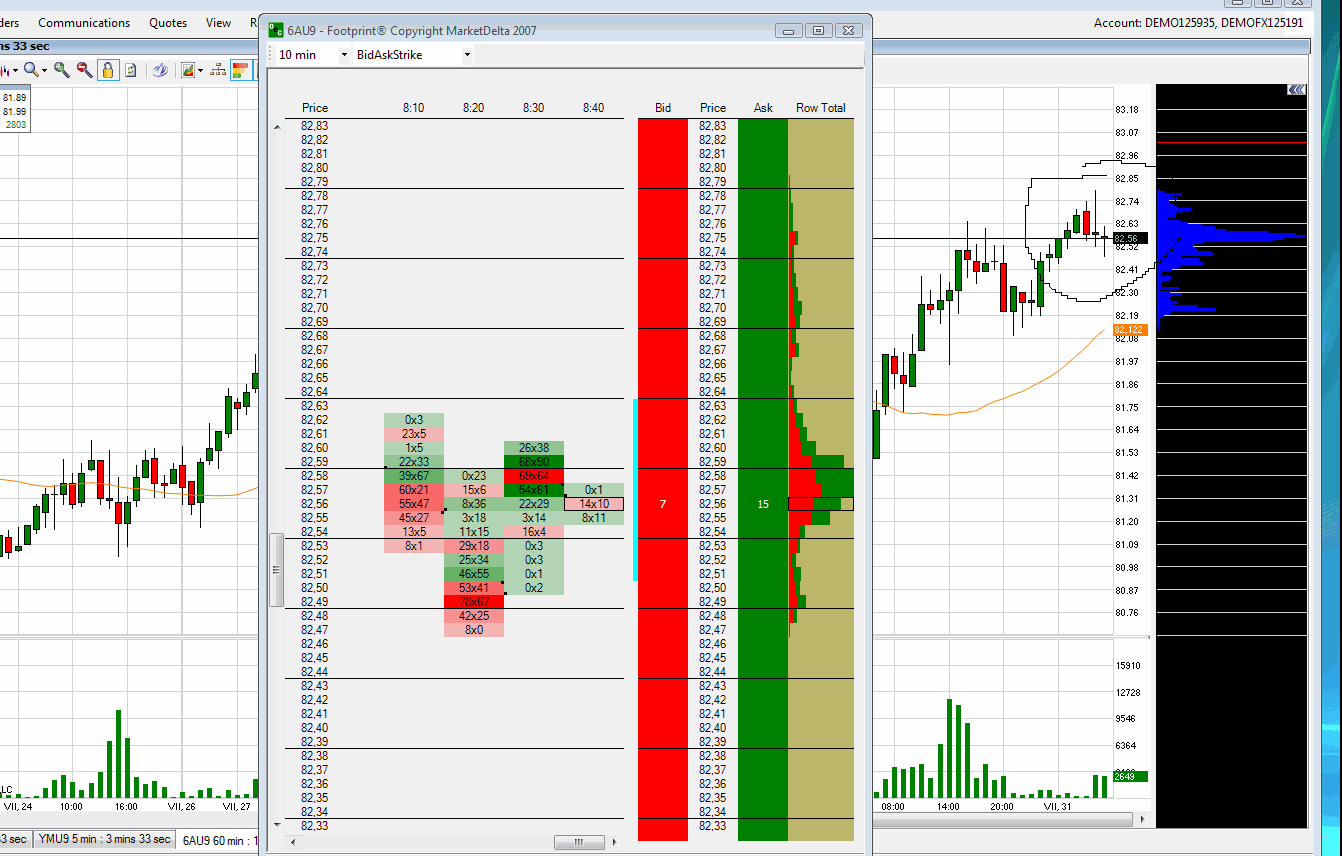This screenshot has height=856, width=1342.
Task: Select the 42x25 footprint cell
Action: point(473,616)
